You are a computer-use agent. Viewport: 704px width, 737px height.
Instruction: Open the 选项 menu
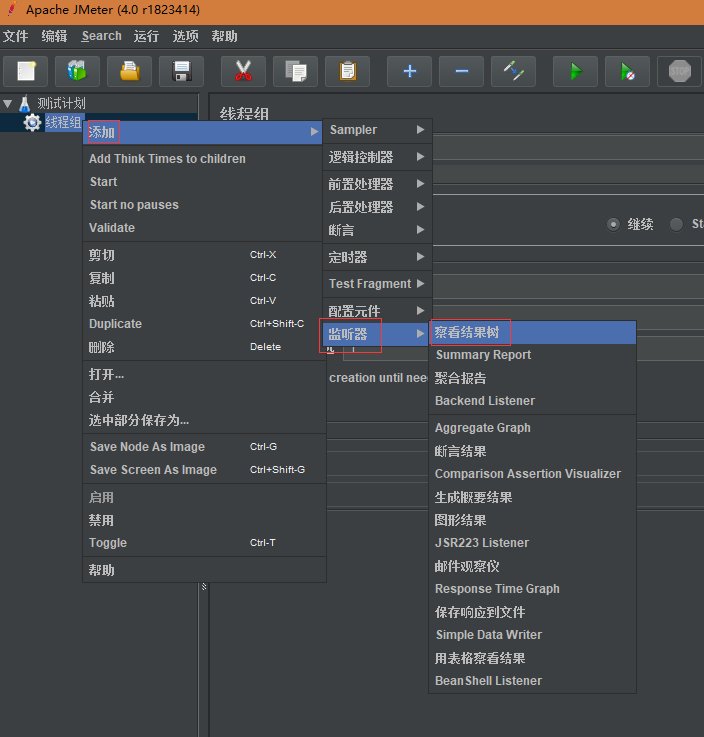coord(185,36)
